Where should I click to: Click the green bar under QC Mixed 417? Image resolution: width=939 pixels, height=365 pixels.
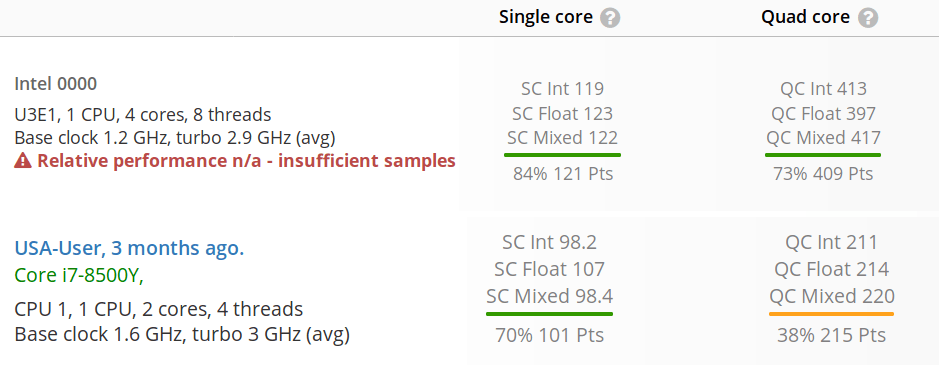823,155
